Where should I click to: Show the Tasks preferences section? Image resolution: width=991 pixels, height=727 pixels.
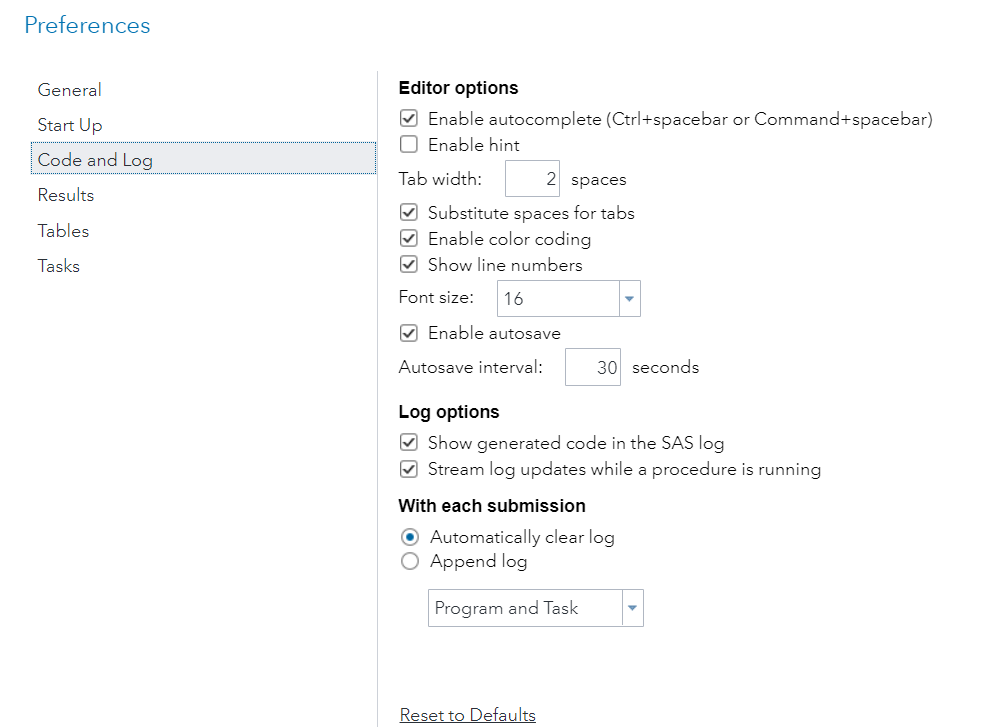59,266
